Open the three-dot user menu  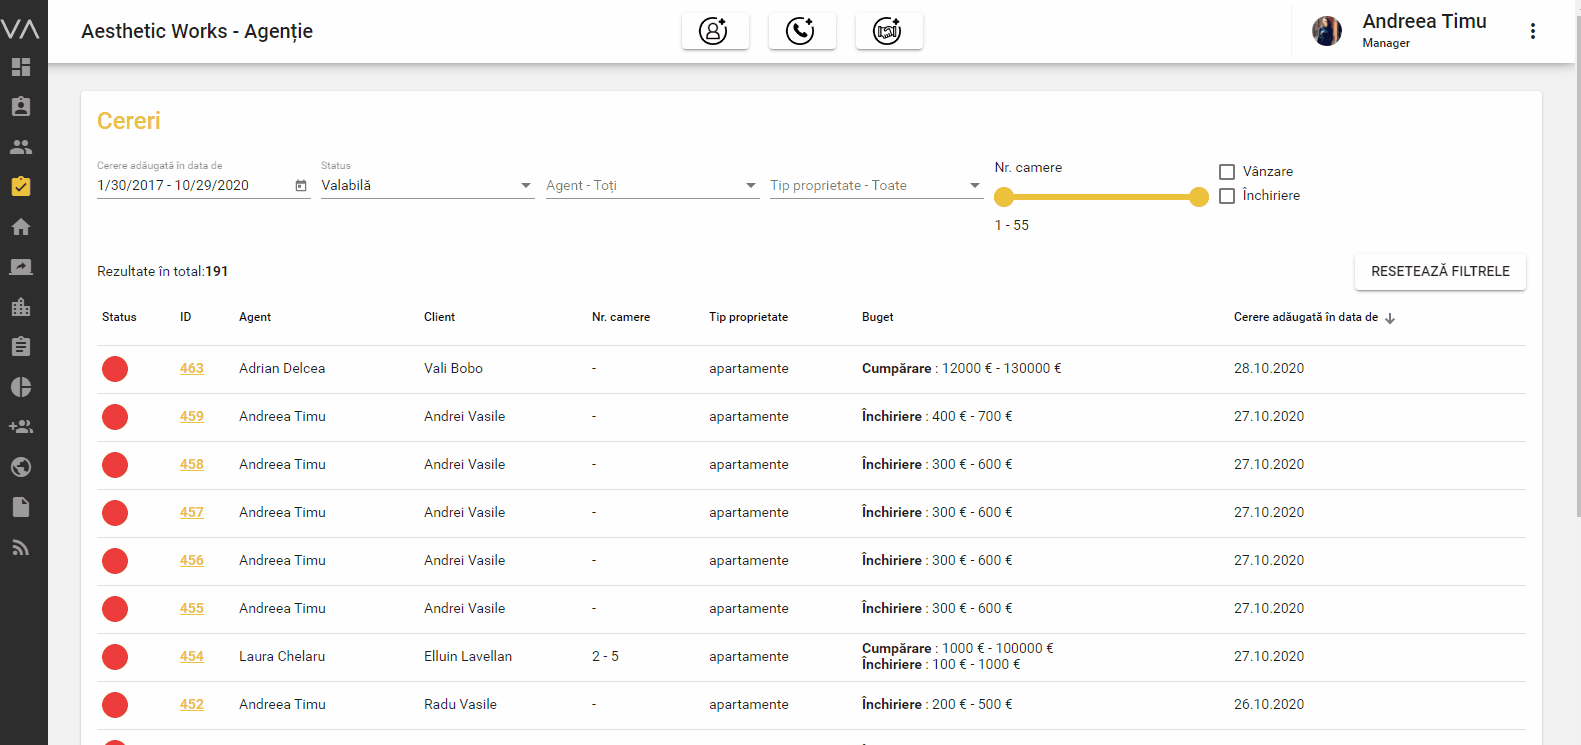1532,31
